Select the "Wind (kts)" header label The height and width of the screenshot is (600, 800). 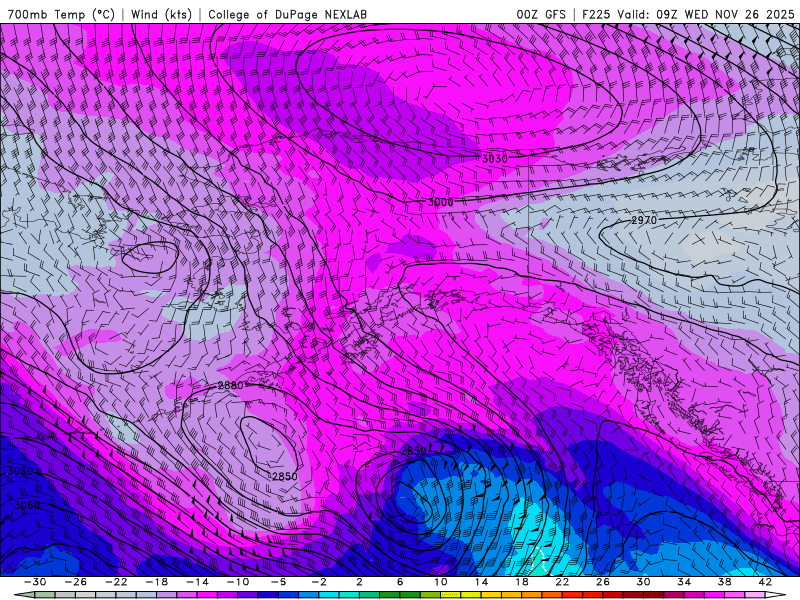coord(161,15)
